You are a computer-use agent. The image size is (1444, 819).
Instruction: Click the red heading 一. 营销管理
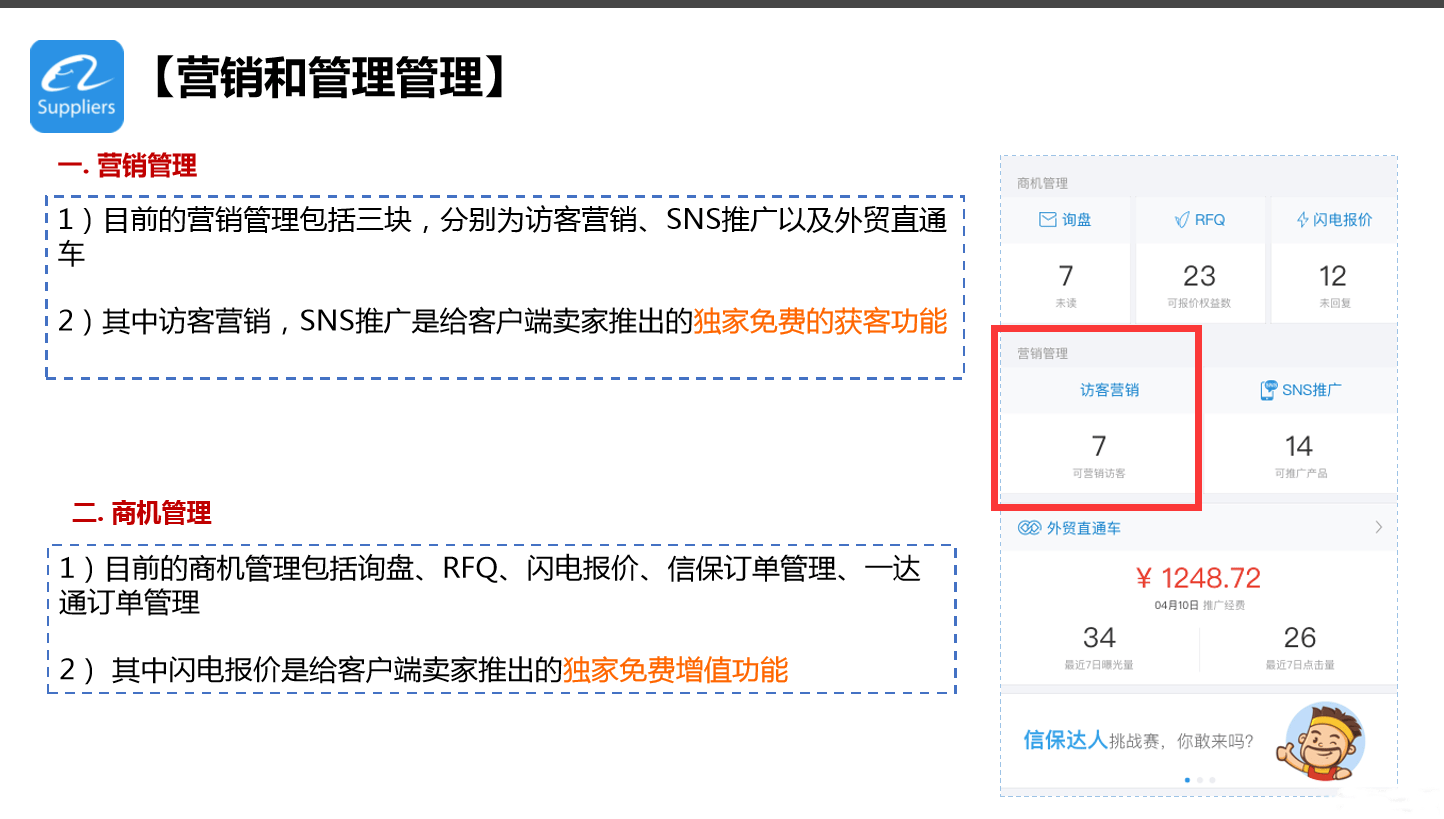pyautogui.click(x=127, y=166)
